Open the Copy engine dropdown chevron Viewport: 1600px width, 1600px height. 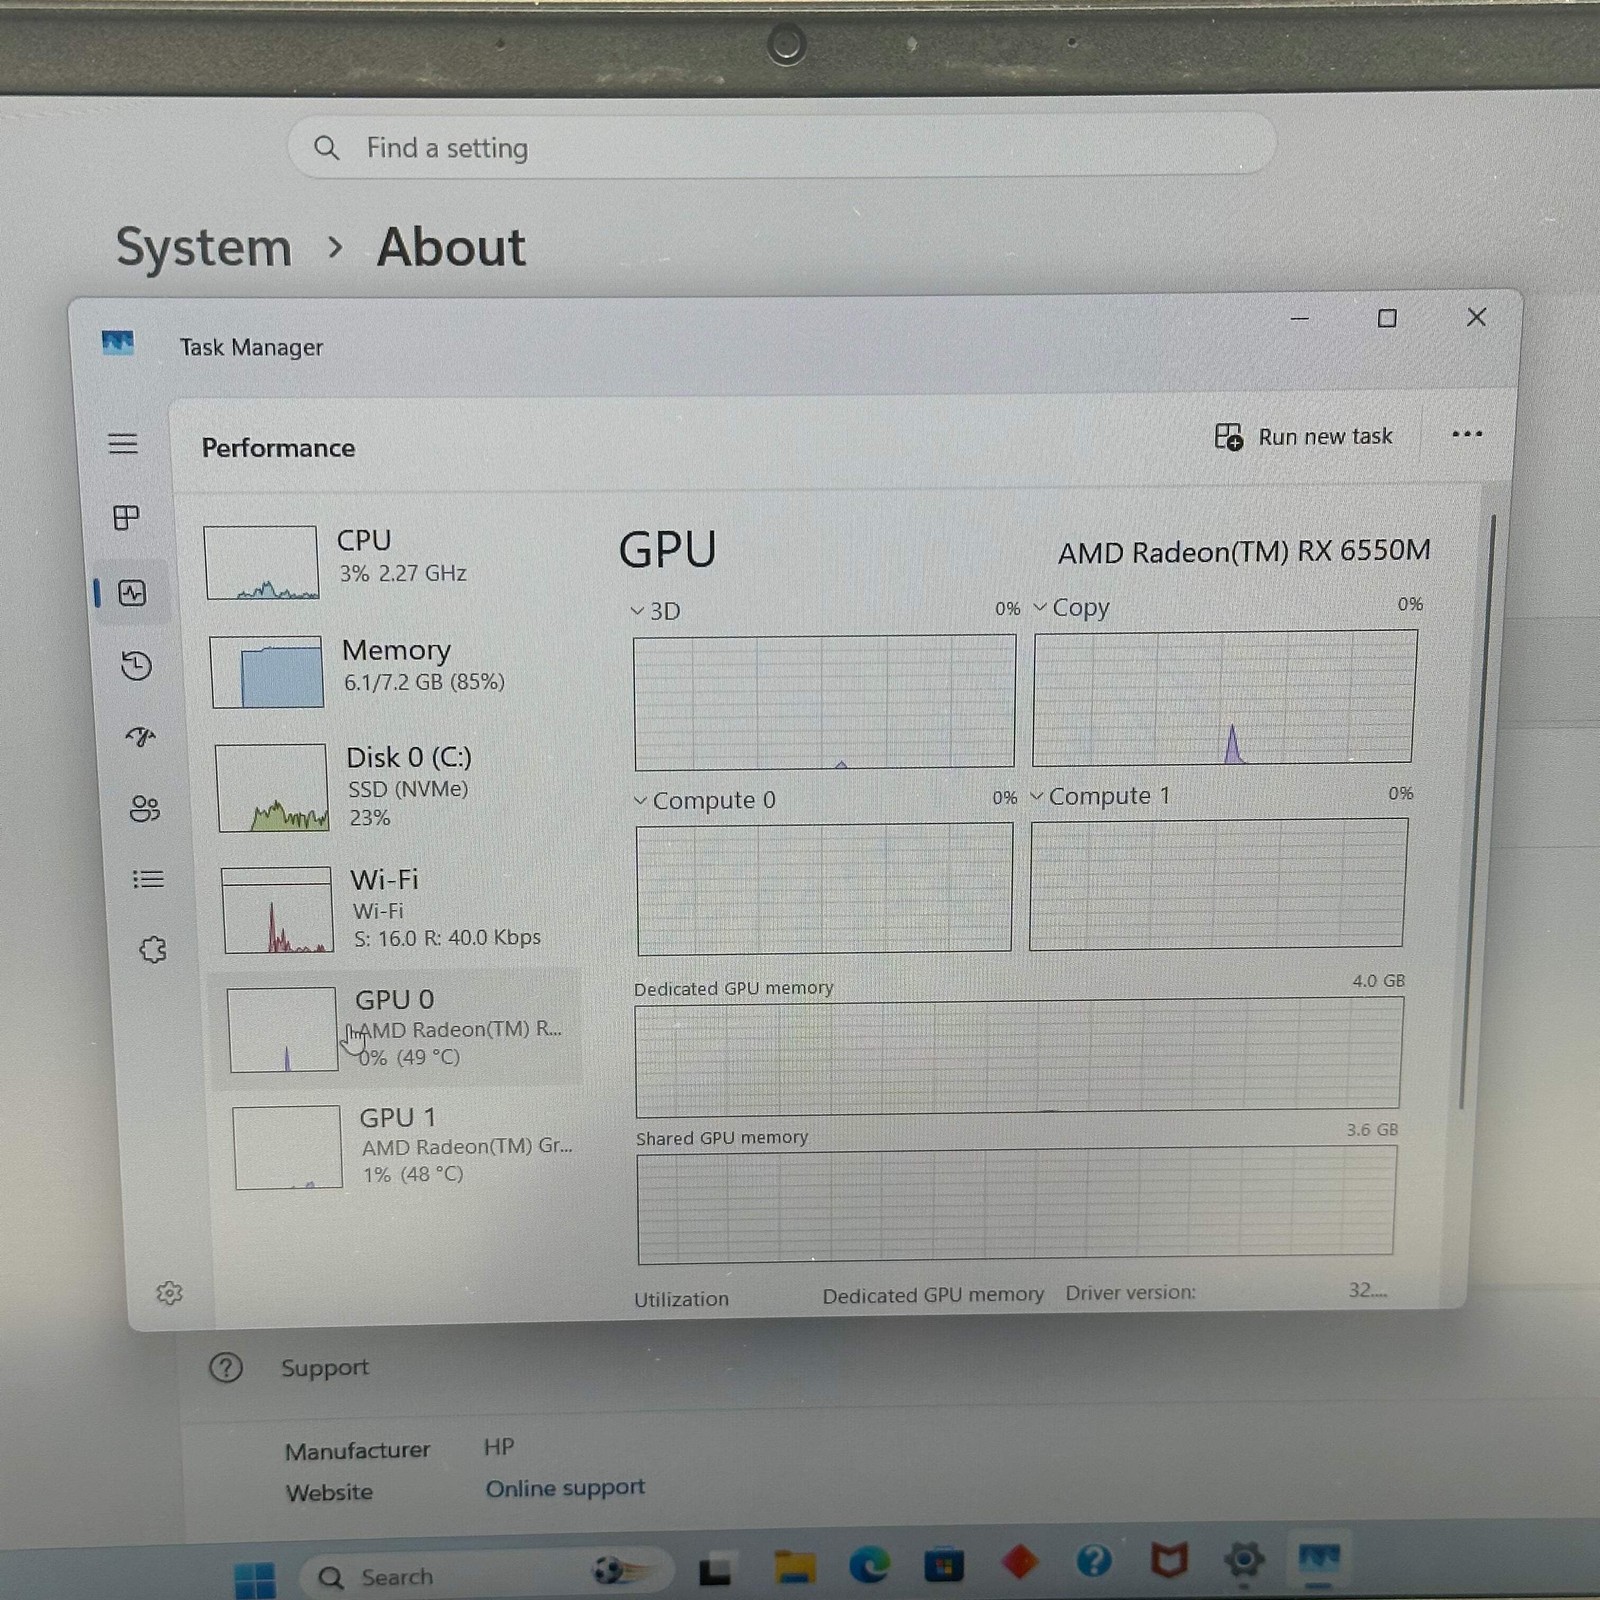1040,607
